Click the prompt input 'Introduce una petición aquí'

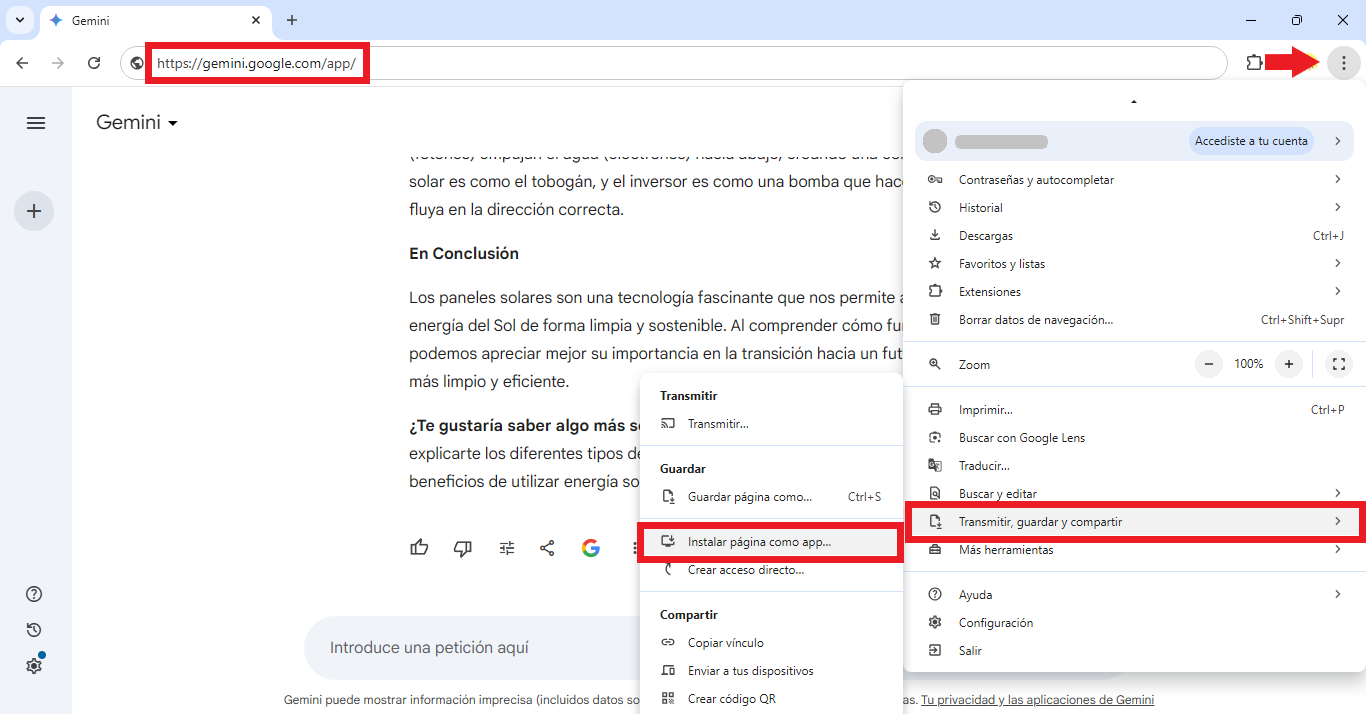coord(429,648)
